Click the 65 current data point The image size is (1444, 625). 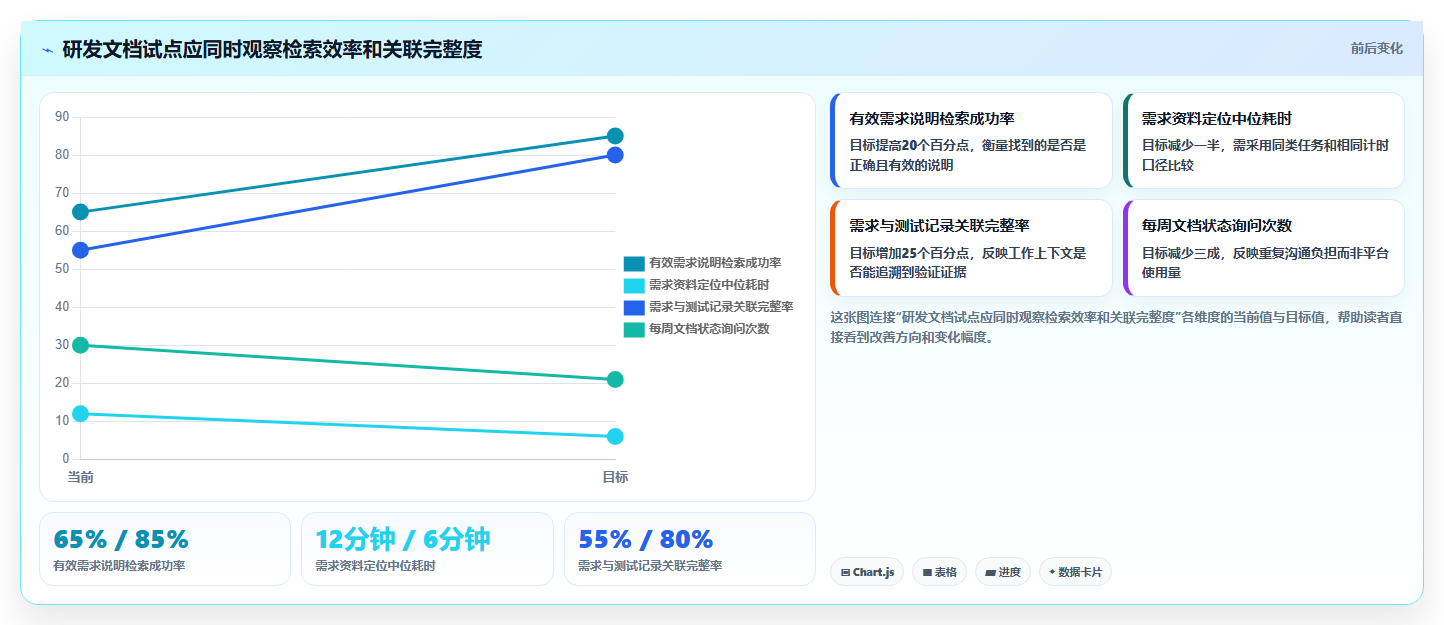point(81,212)
